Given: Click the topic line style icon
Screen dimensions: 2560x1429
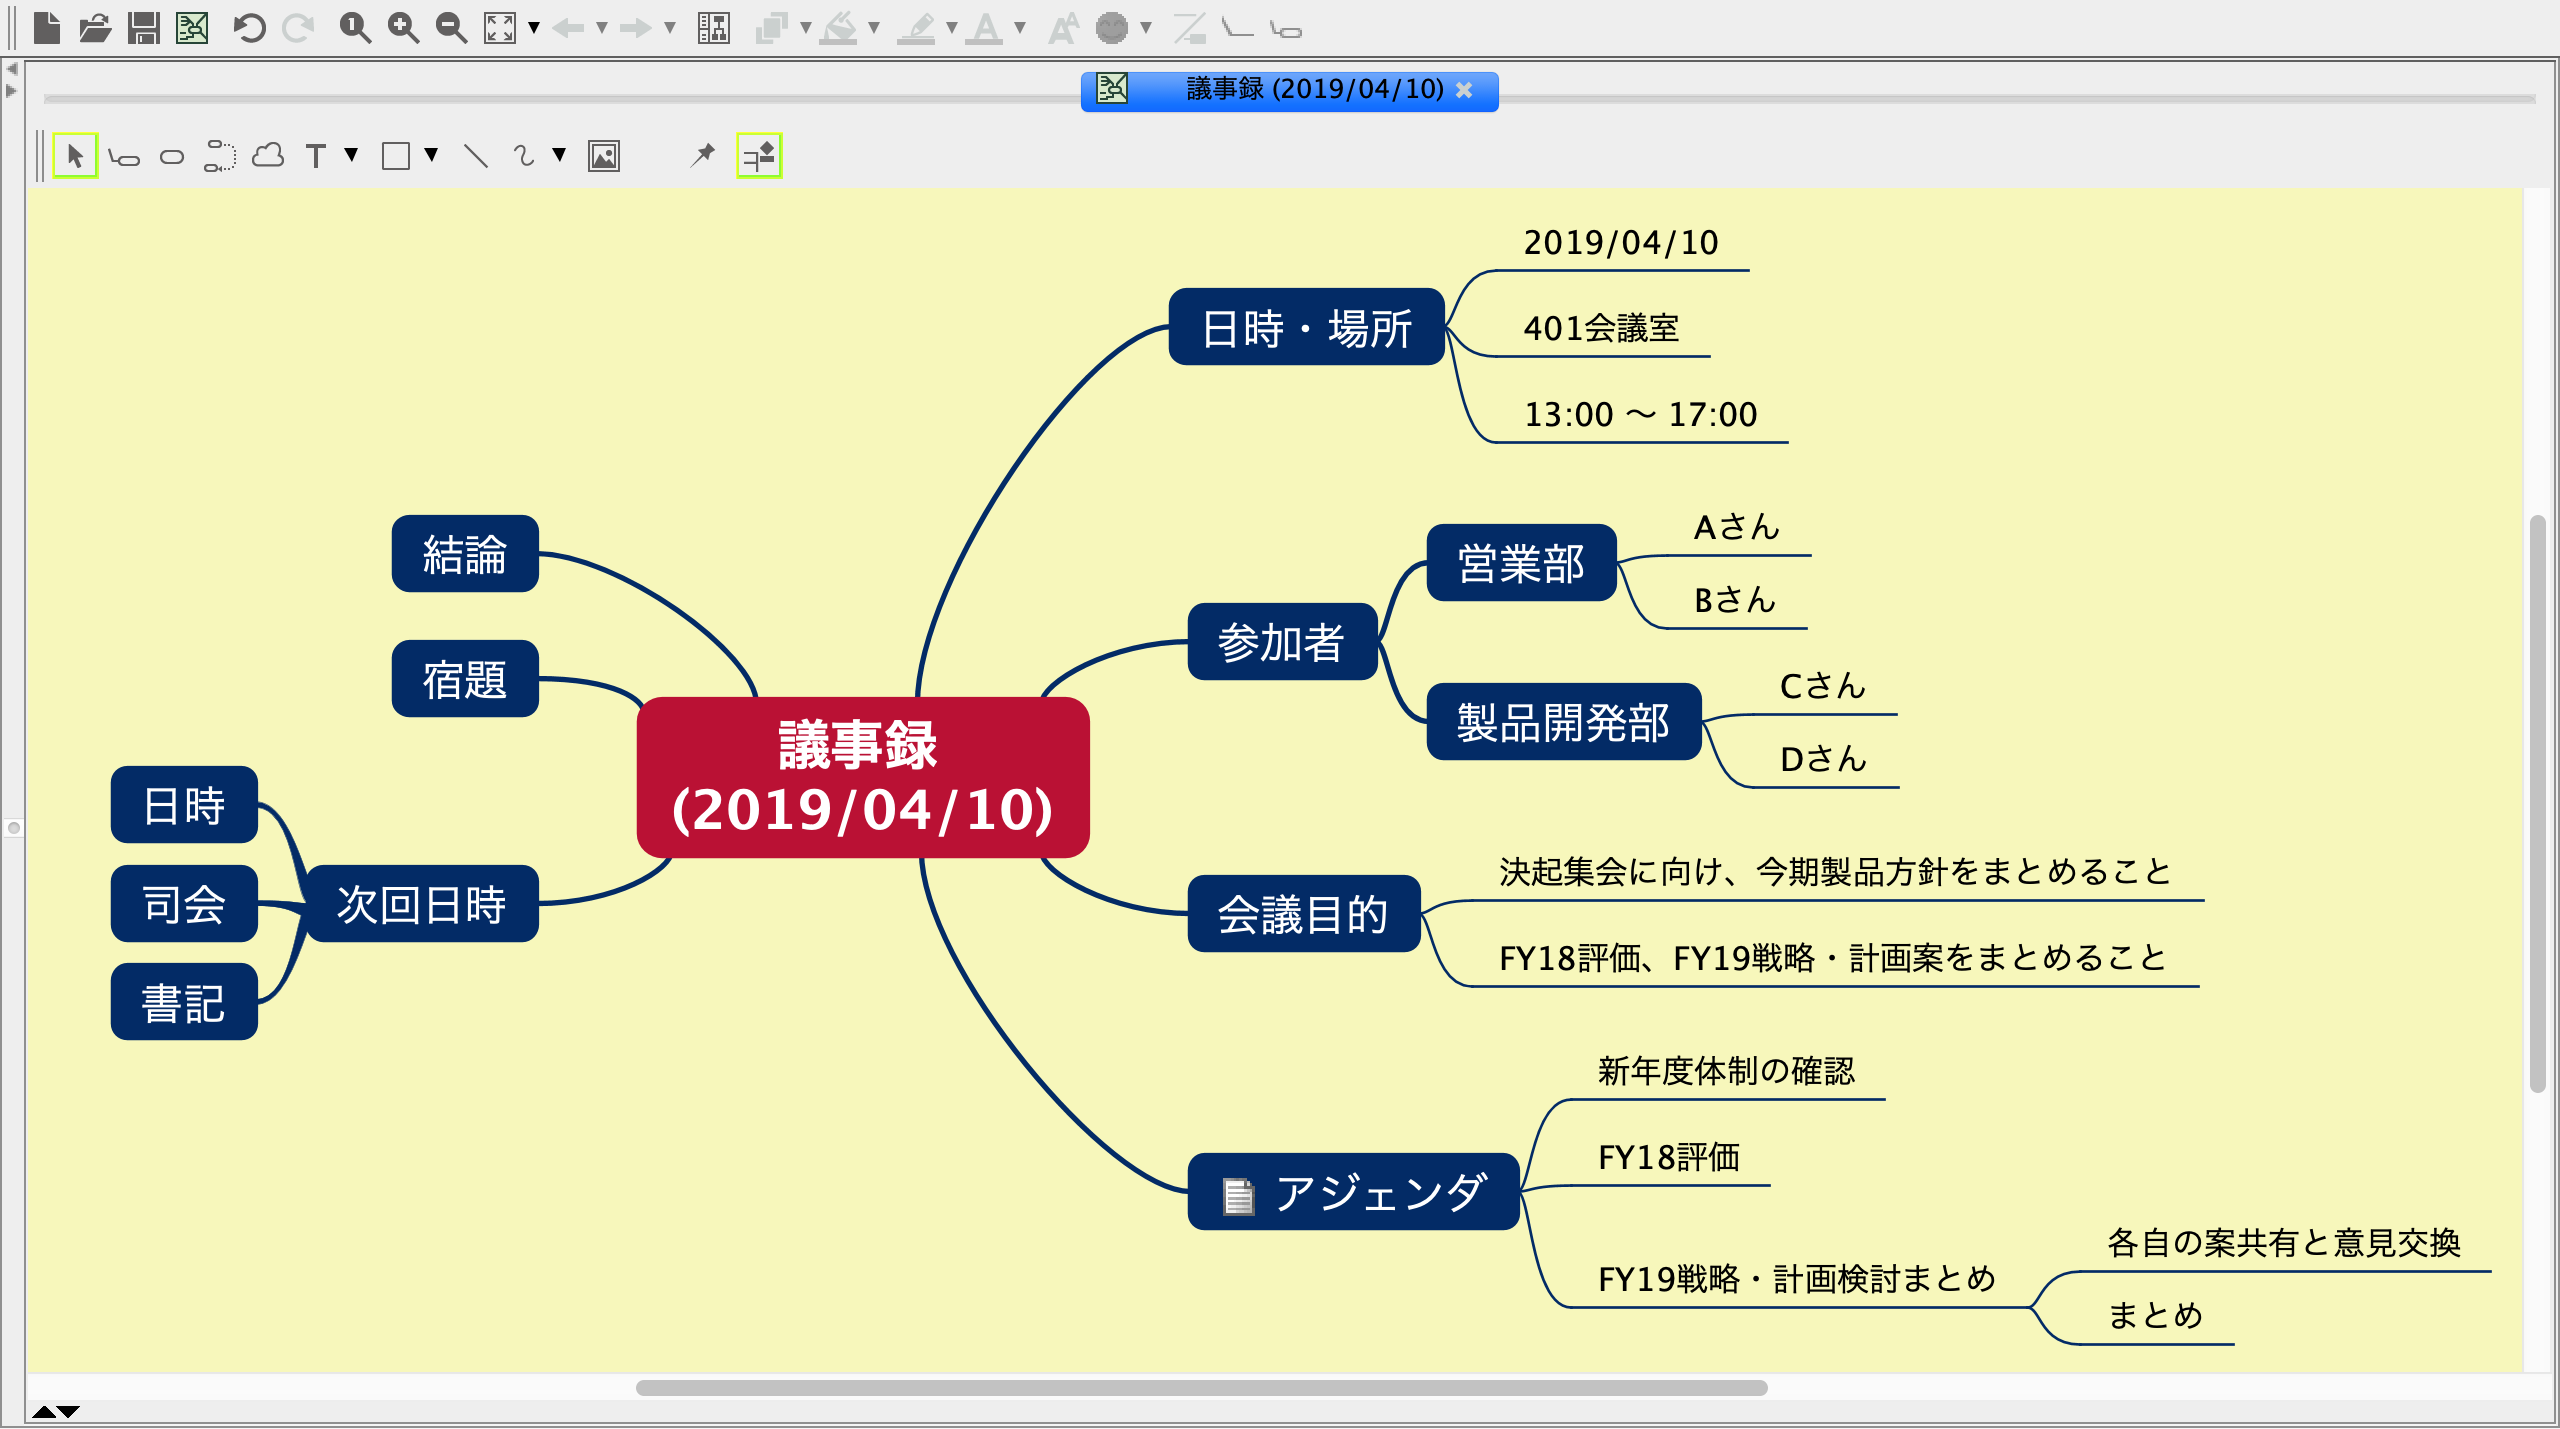Looking at the screenshot, I should pyautogui.click(x=1189, y=28).
